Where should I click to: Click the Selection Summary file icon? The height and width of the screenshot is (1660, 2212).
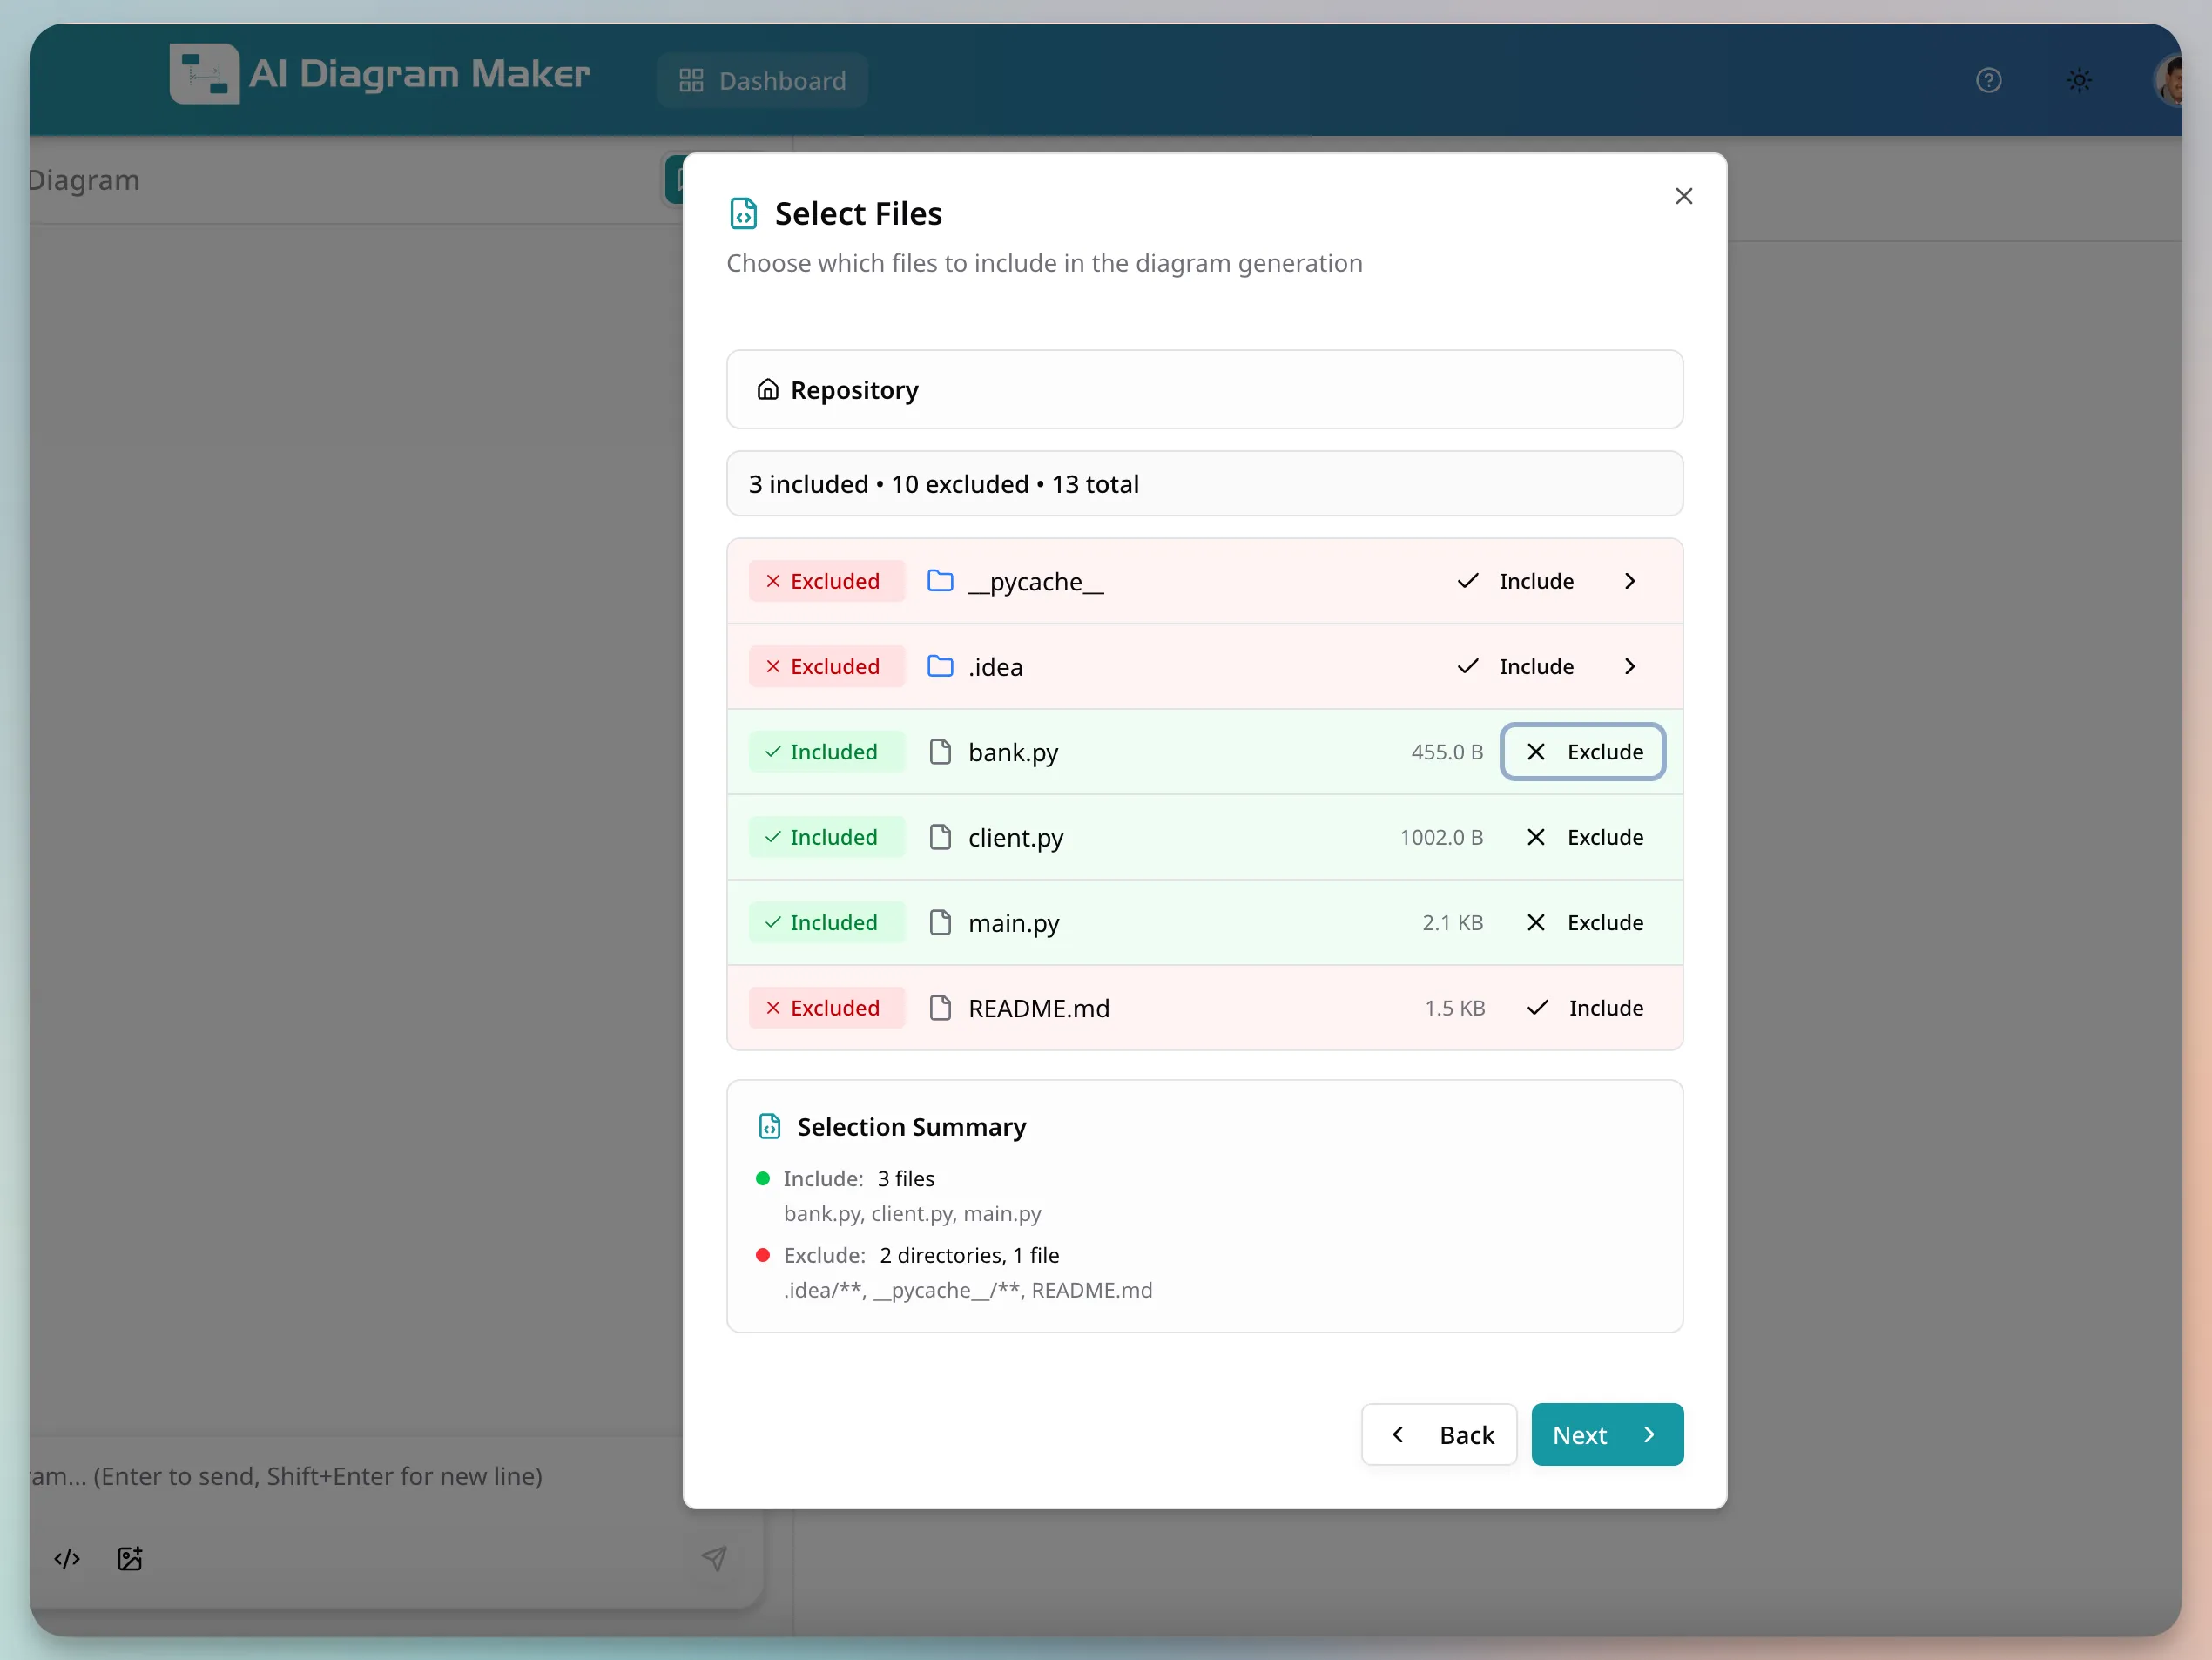pyautogui.click(x=770, y=1126)
